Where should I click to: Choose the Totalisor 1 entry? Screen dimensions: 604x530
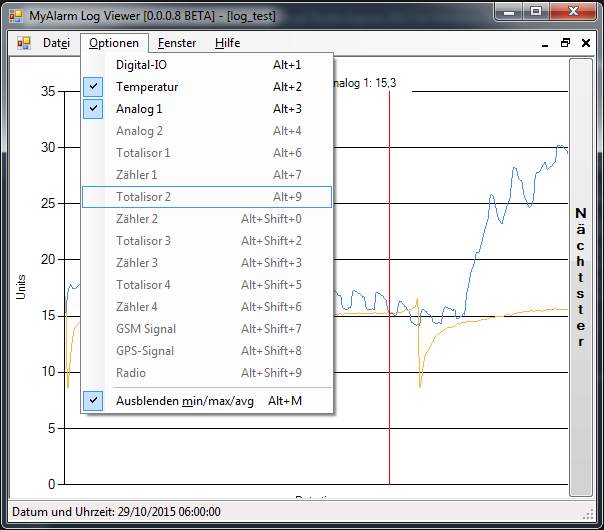(x=207, y=153)
